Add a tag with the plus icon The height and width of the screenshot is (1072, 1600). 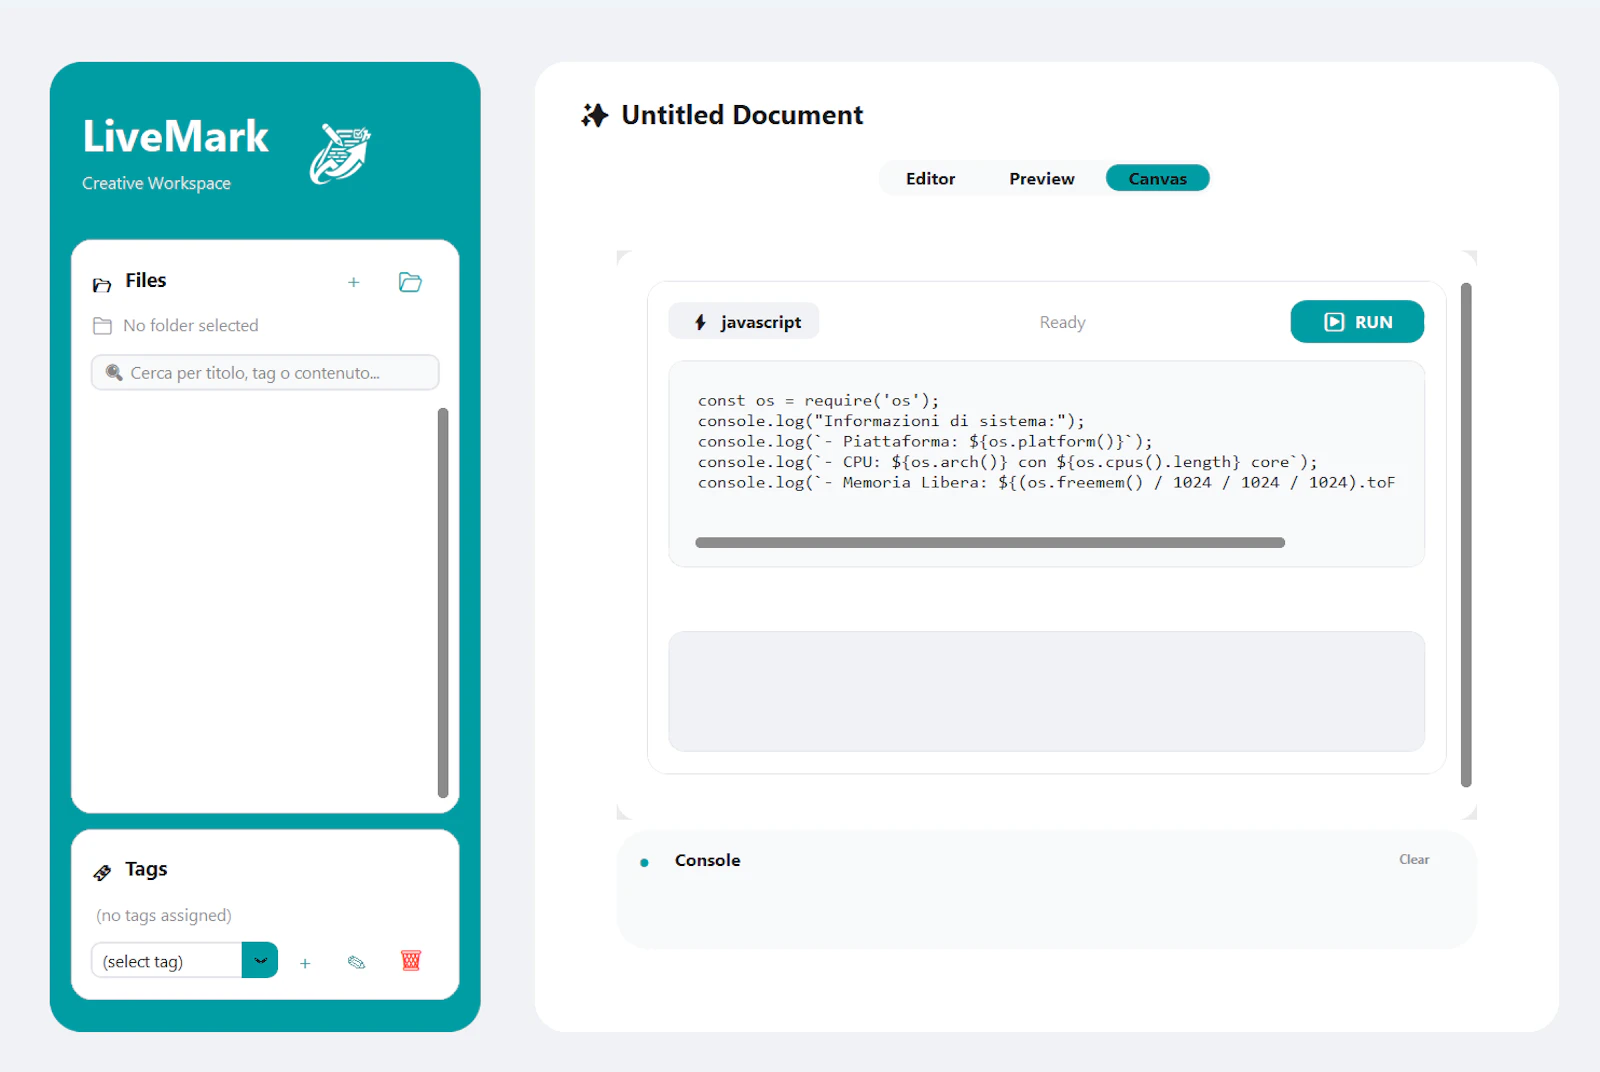(305, 963)
